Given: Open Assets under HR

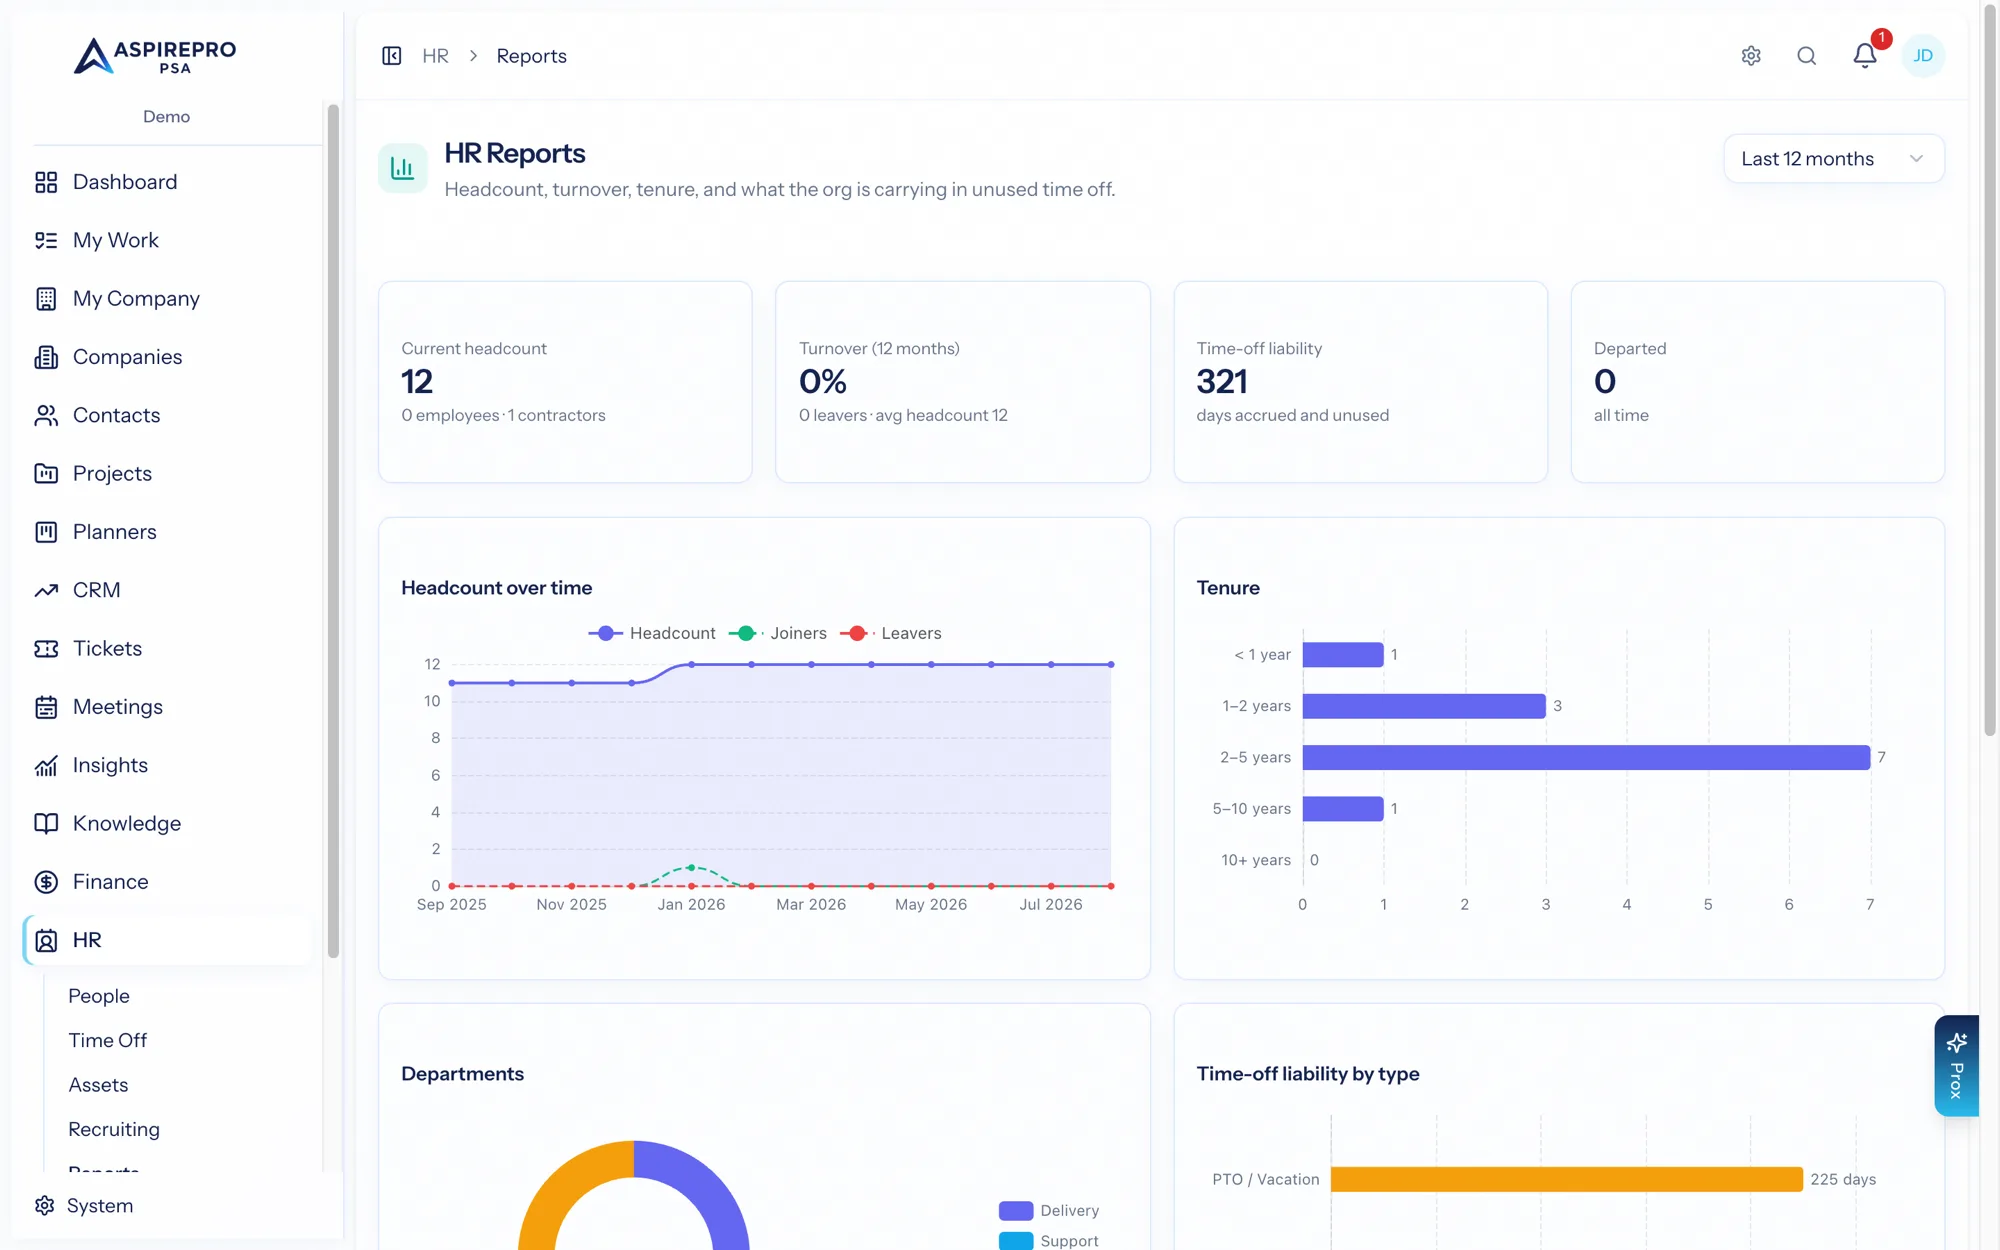Looking at the screenshot, I should pyautogui.click(x=98, y=1085).
